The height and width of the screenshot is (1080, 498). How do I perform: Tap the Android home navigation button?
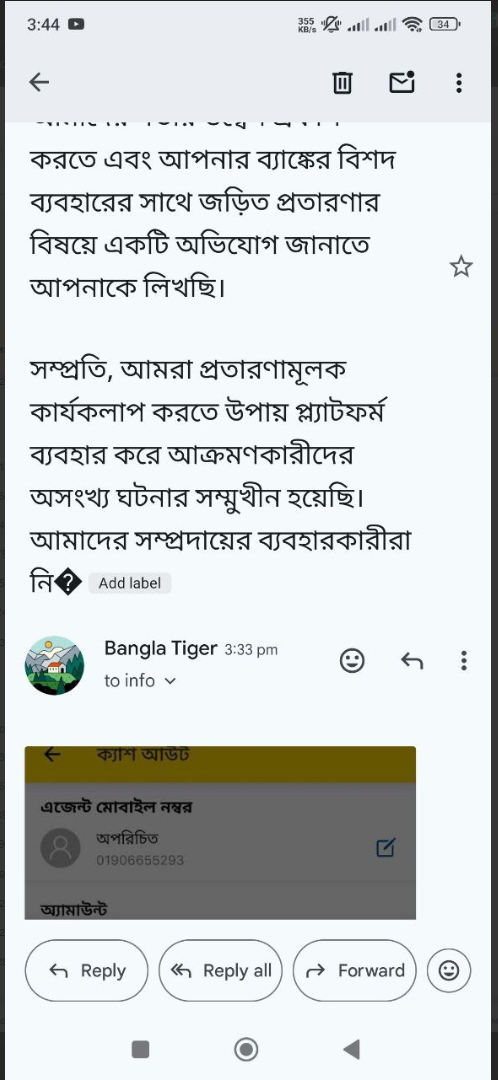click(x=246, y=1049)
